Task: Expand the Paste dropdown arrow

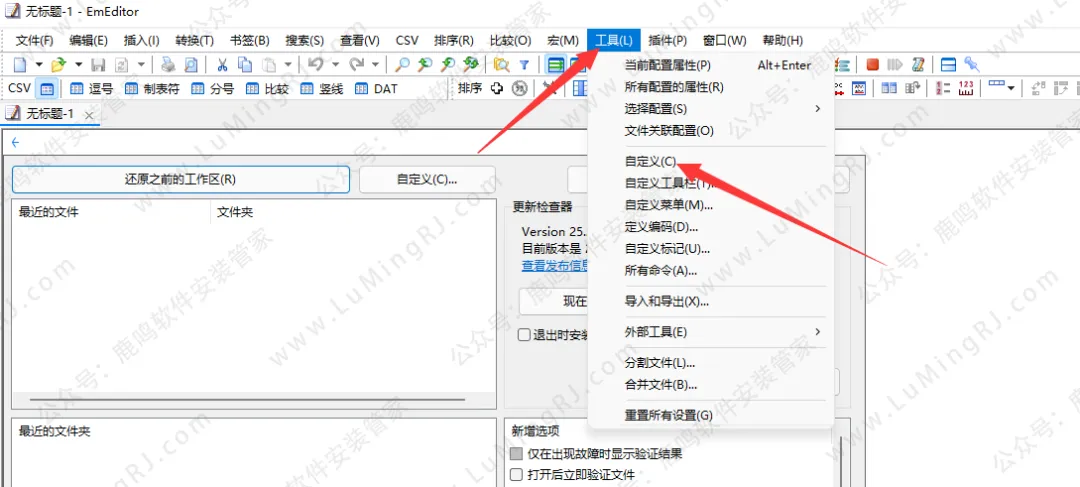Action: pyautogui.click(x=289, y=65)
